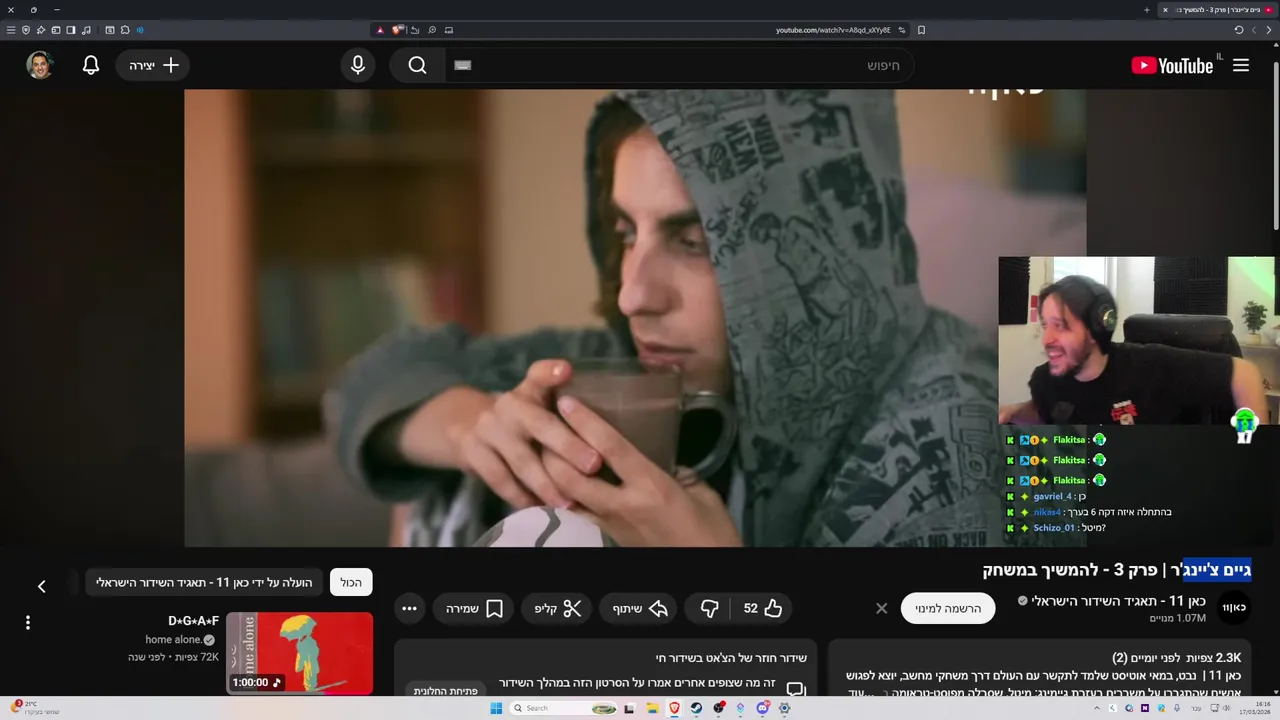
Task: Close the current YouTube tab
Action: coord(1165,10)
